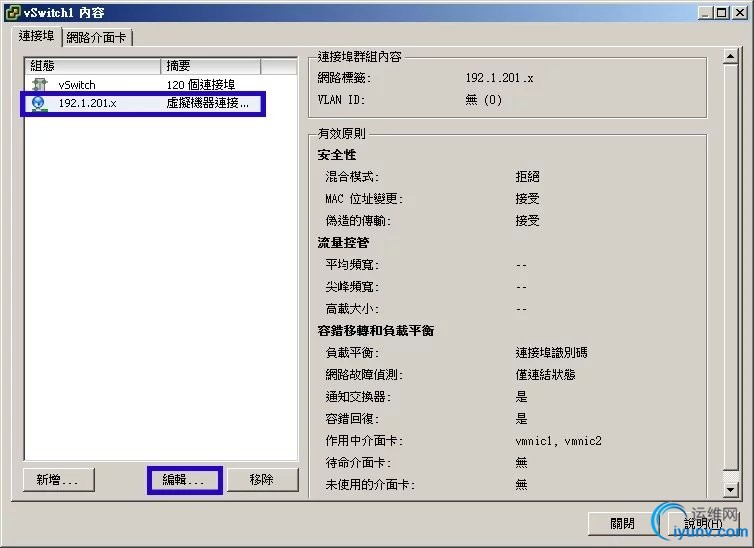Click the 通知交換器 label

tap(358, 397)
